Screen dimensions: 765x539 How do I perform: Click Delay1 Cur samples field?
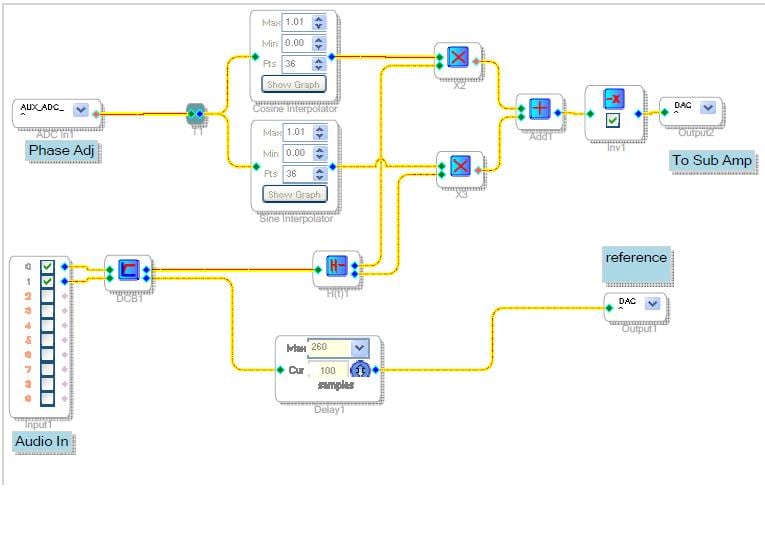click(328, 371)
